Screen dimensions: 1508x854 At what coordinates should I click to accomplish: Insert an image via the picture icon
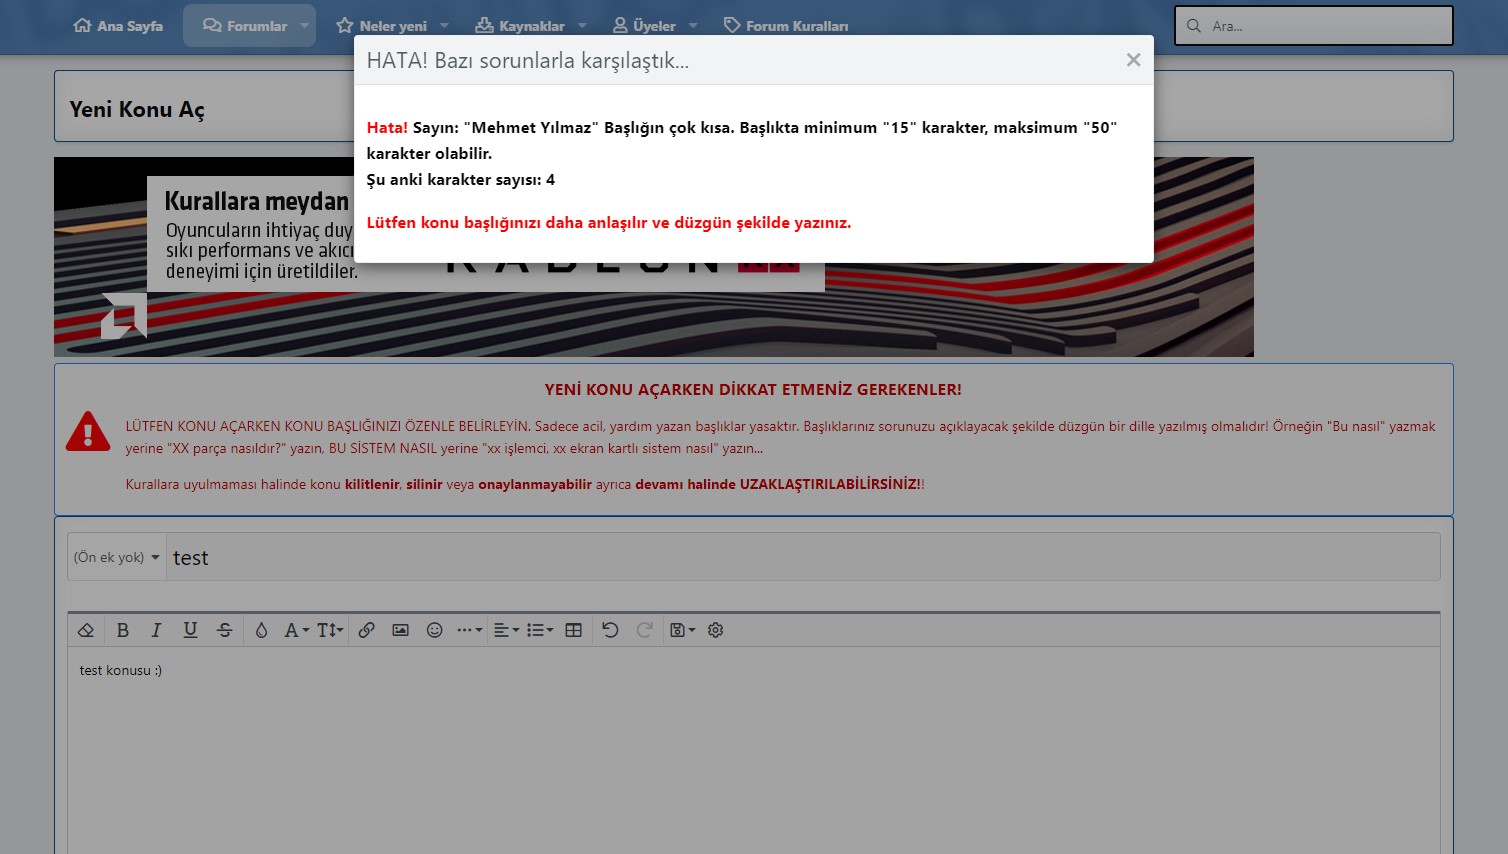coord(400,630)
